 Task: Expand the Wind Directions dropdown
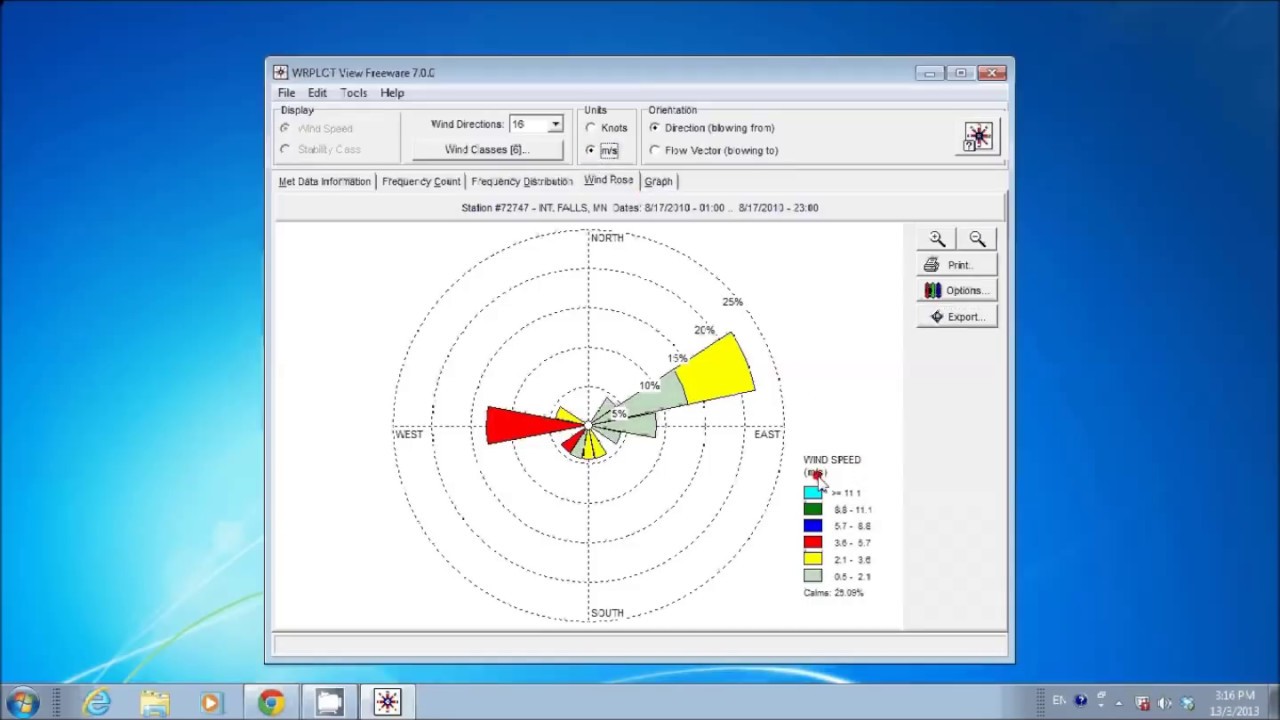[555, 125]
